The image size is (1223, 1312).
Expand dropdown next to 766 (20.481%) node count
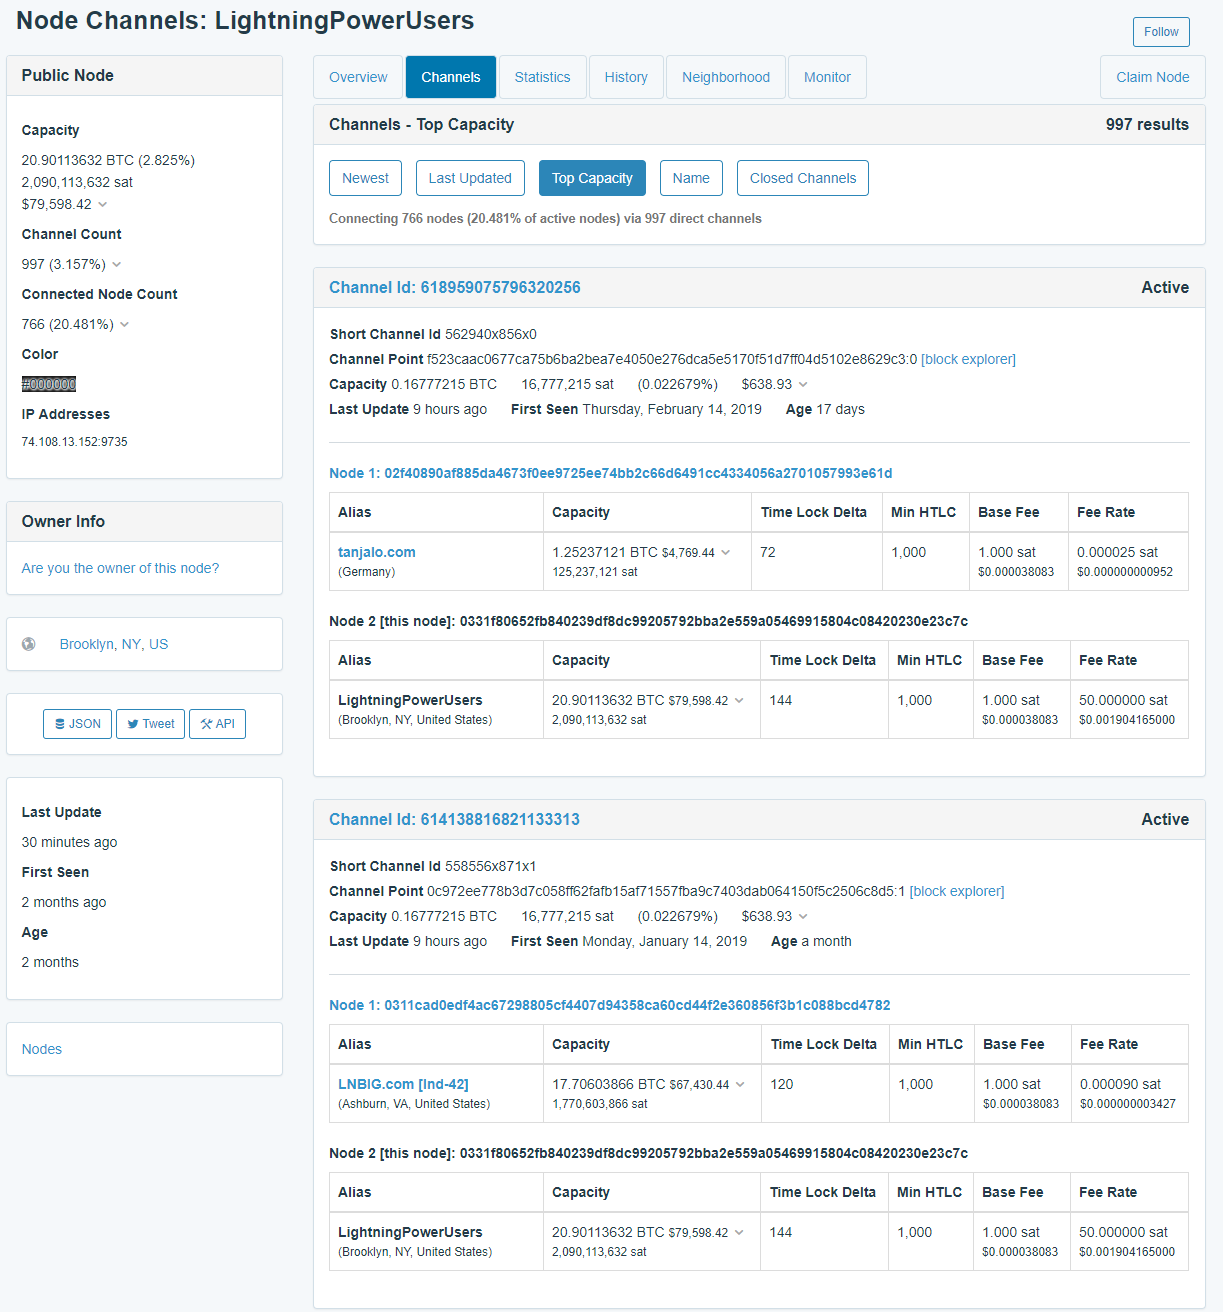pos(124,325)
